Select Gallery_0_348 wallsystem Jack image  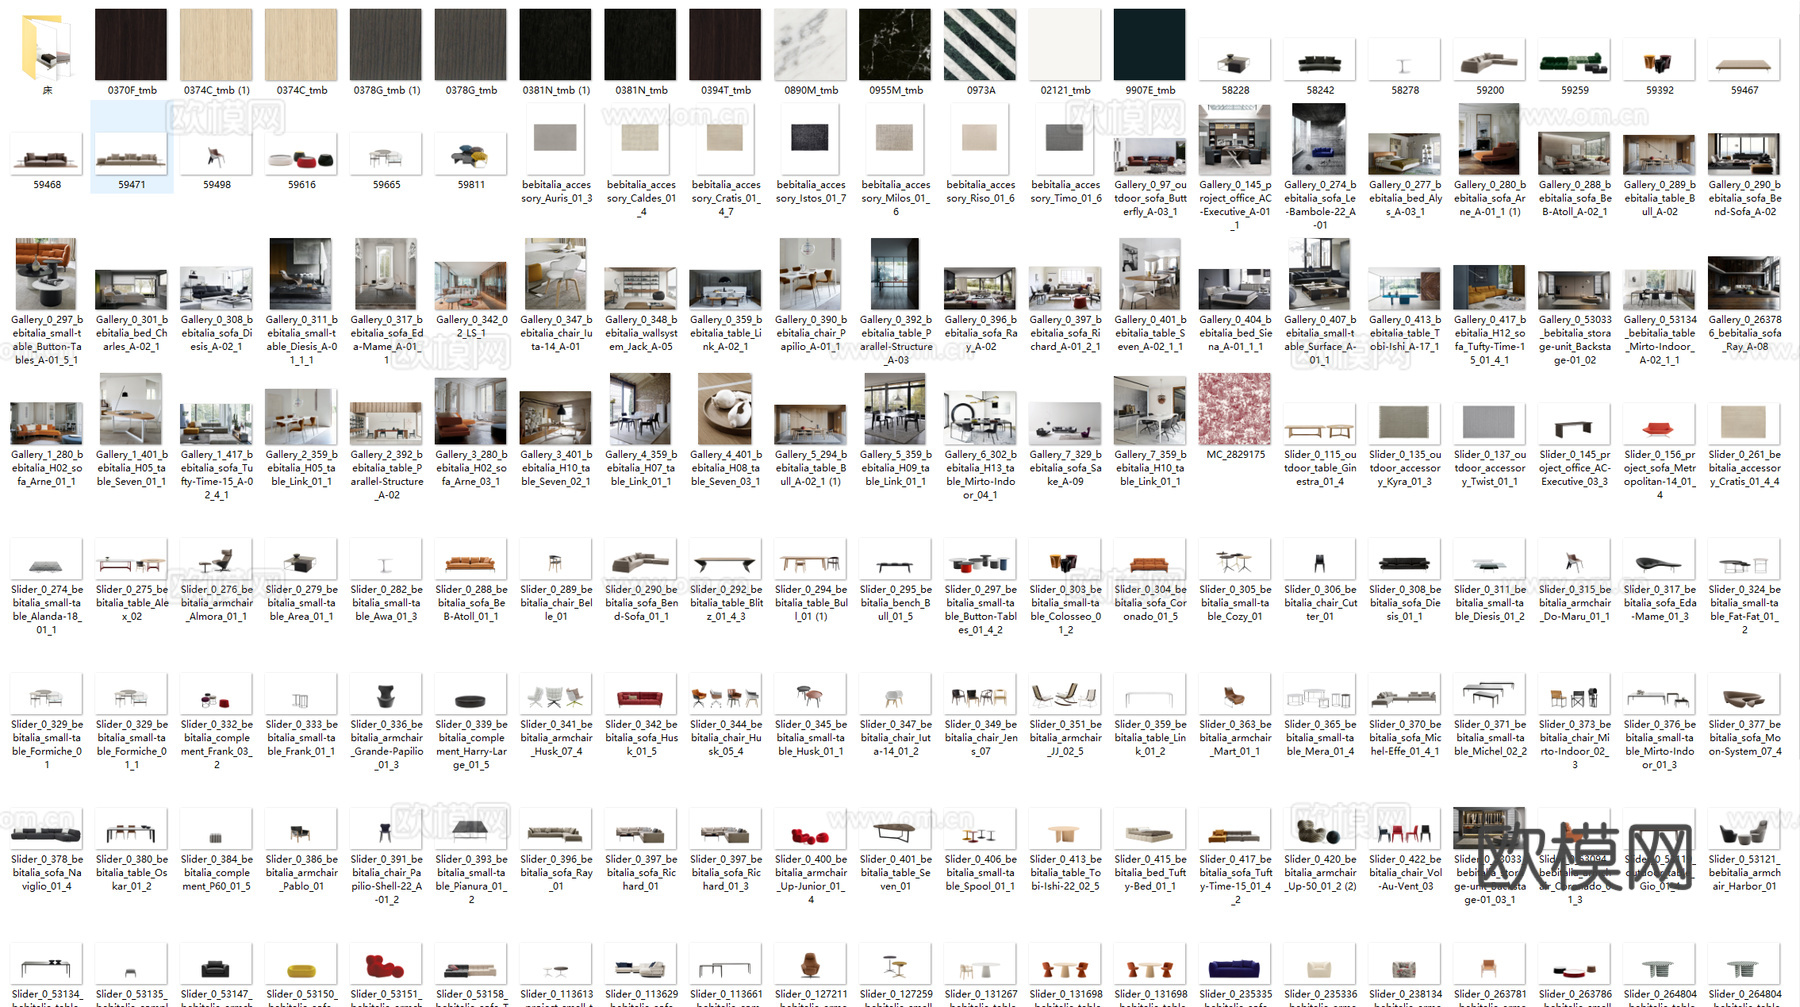coord(641,290)
